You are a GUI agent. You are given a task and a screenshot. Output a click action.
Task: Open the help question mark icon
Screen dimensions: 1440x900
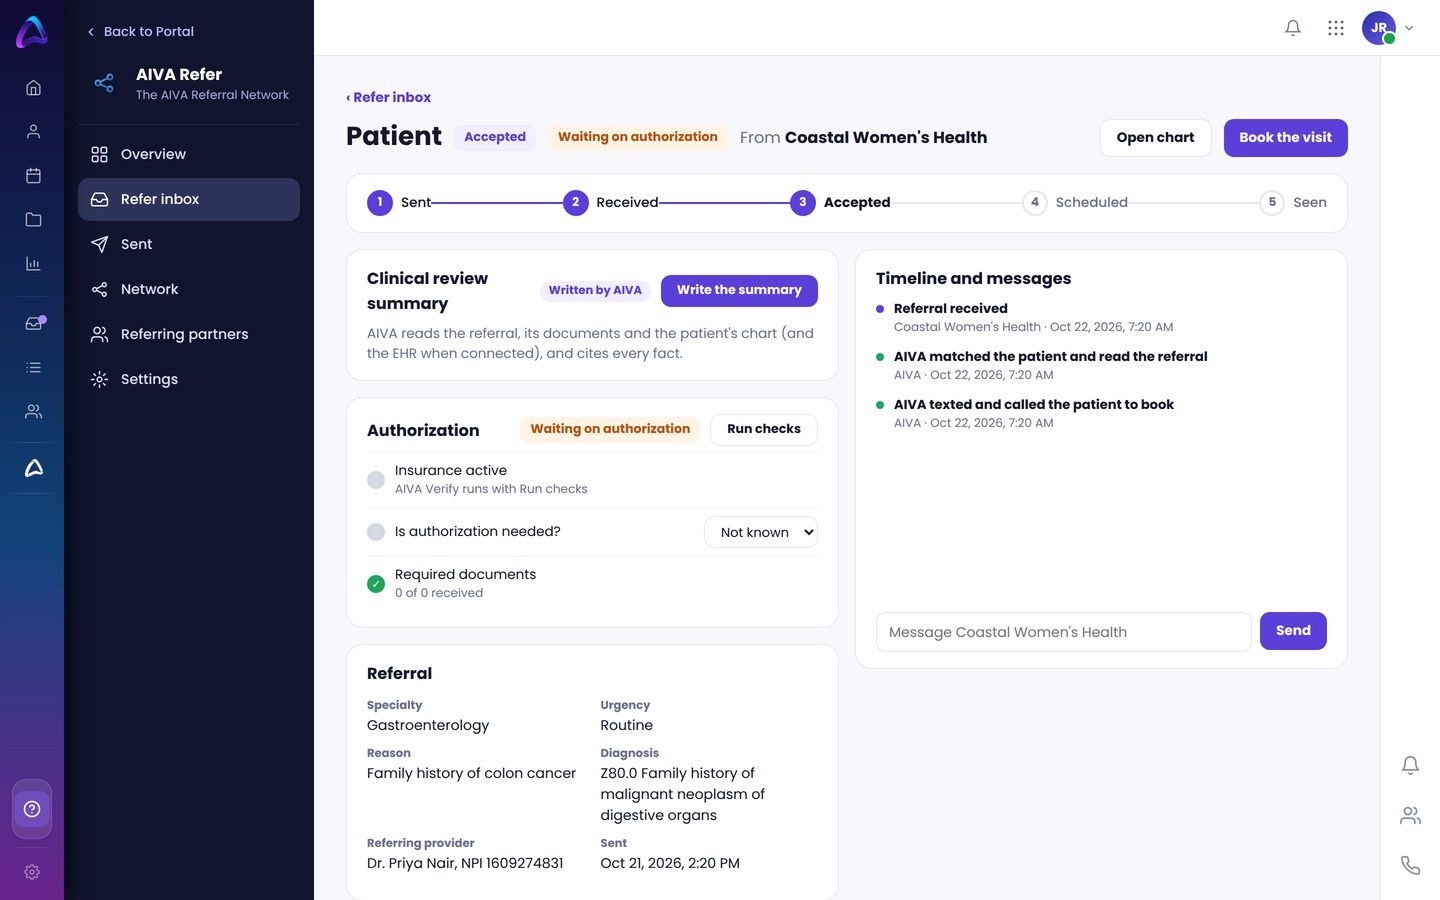click(x=32, y=809)
